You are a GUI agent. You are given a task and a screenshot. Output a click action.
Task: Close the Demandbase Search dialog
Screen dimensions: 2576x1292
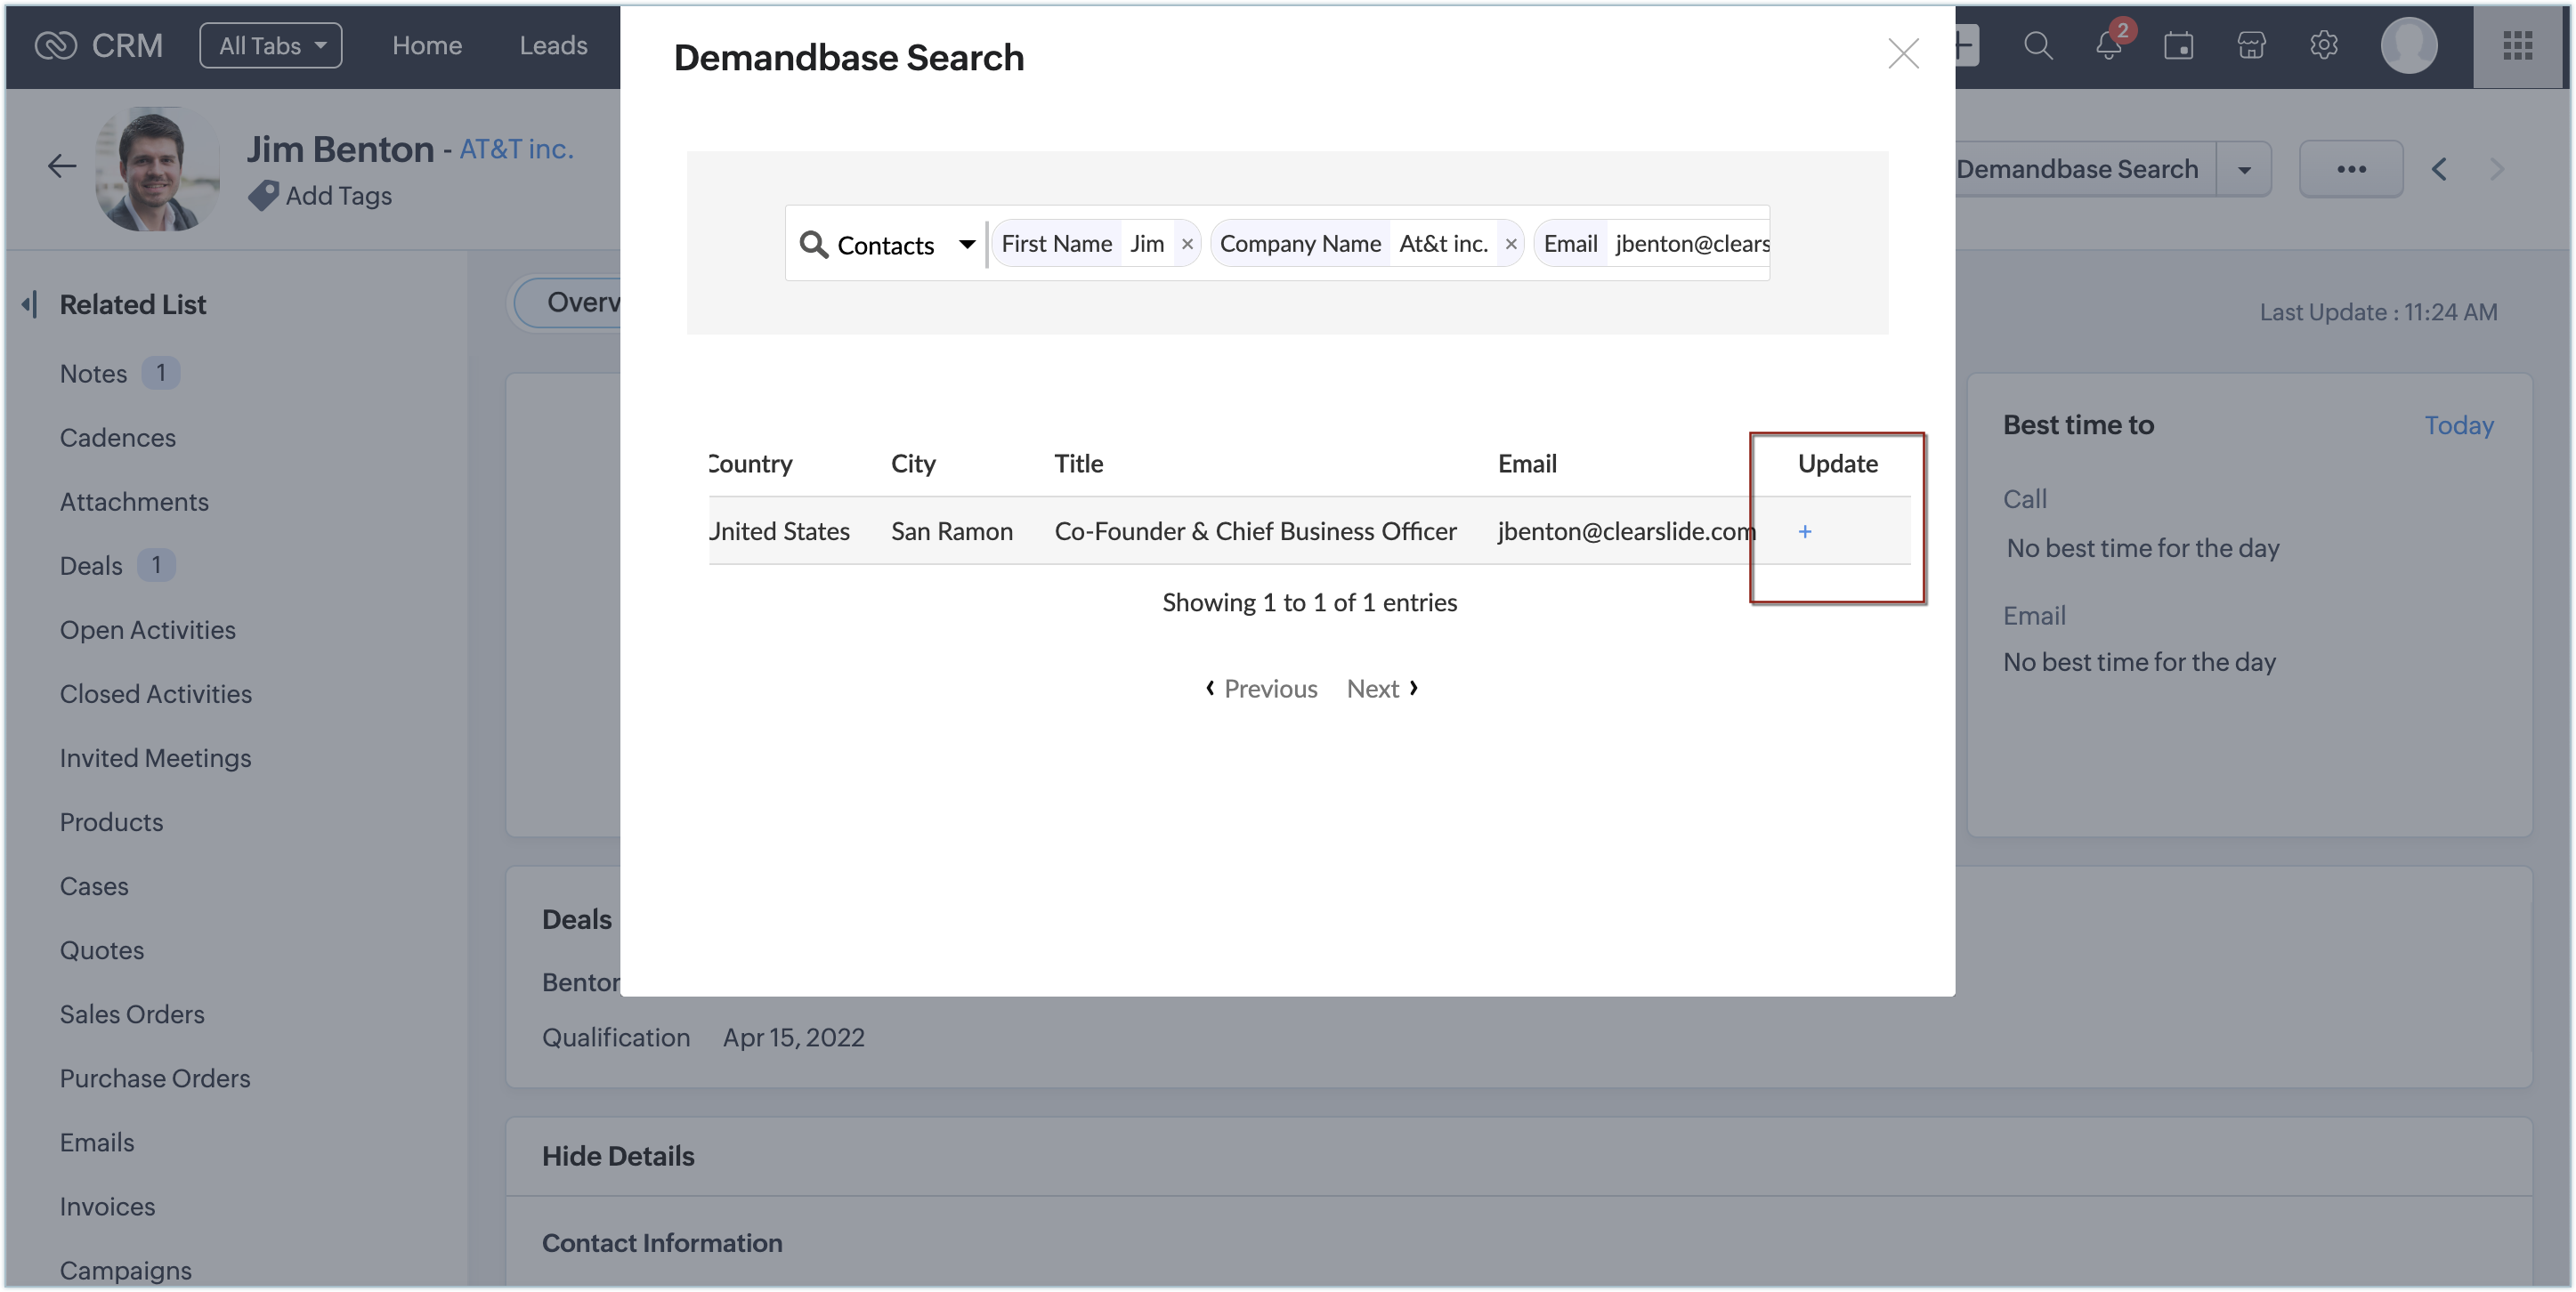coord(1902,54)
